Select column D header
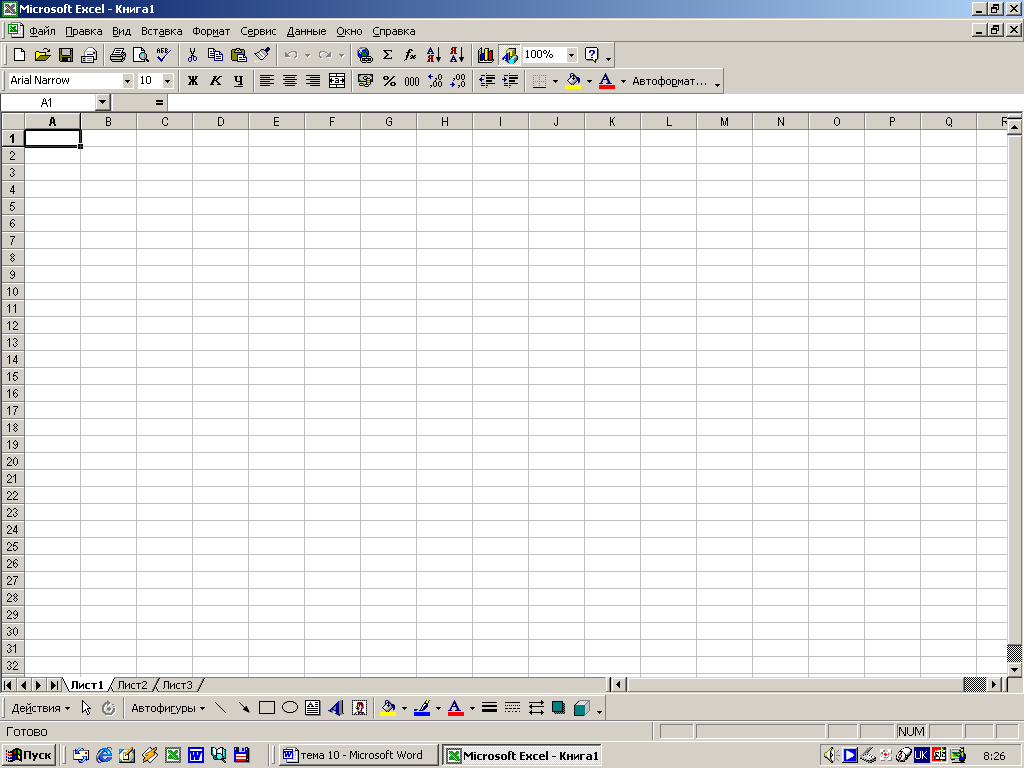This screenshot has width=1024, height=768. 221,121
